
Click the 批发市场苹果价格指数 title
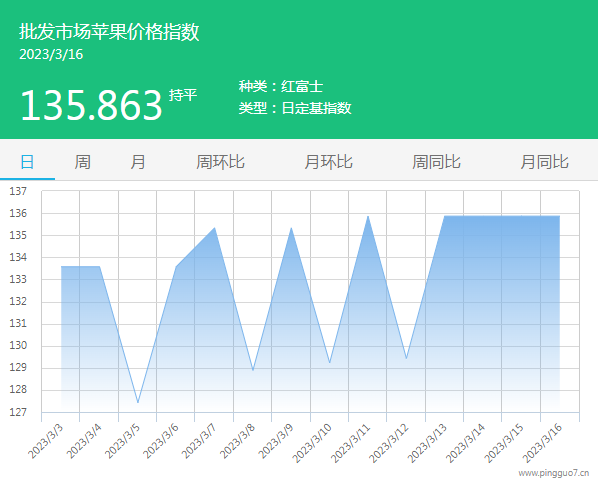point(109,31)
